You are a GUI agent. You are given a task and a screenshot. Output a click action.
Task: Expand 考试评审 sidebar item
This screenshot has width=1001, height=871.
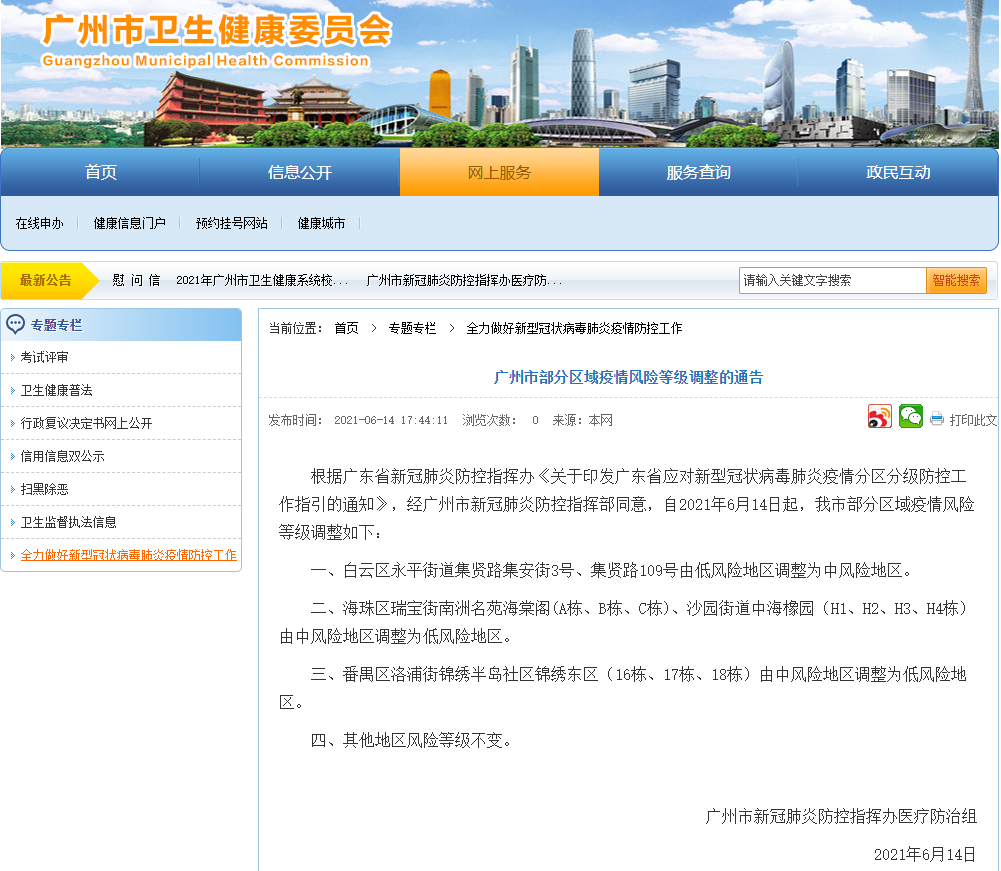(x=45, y=357)
